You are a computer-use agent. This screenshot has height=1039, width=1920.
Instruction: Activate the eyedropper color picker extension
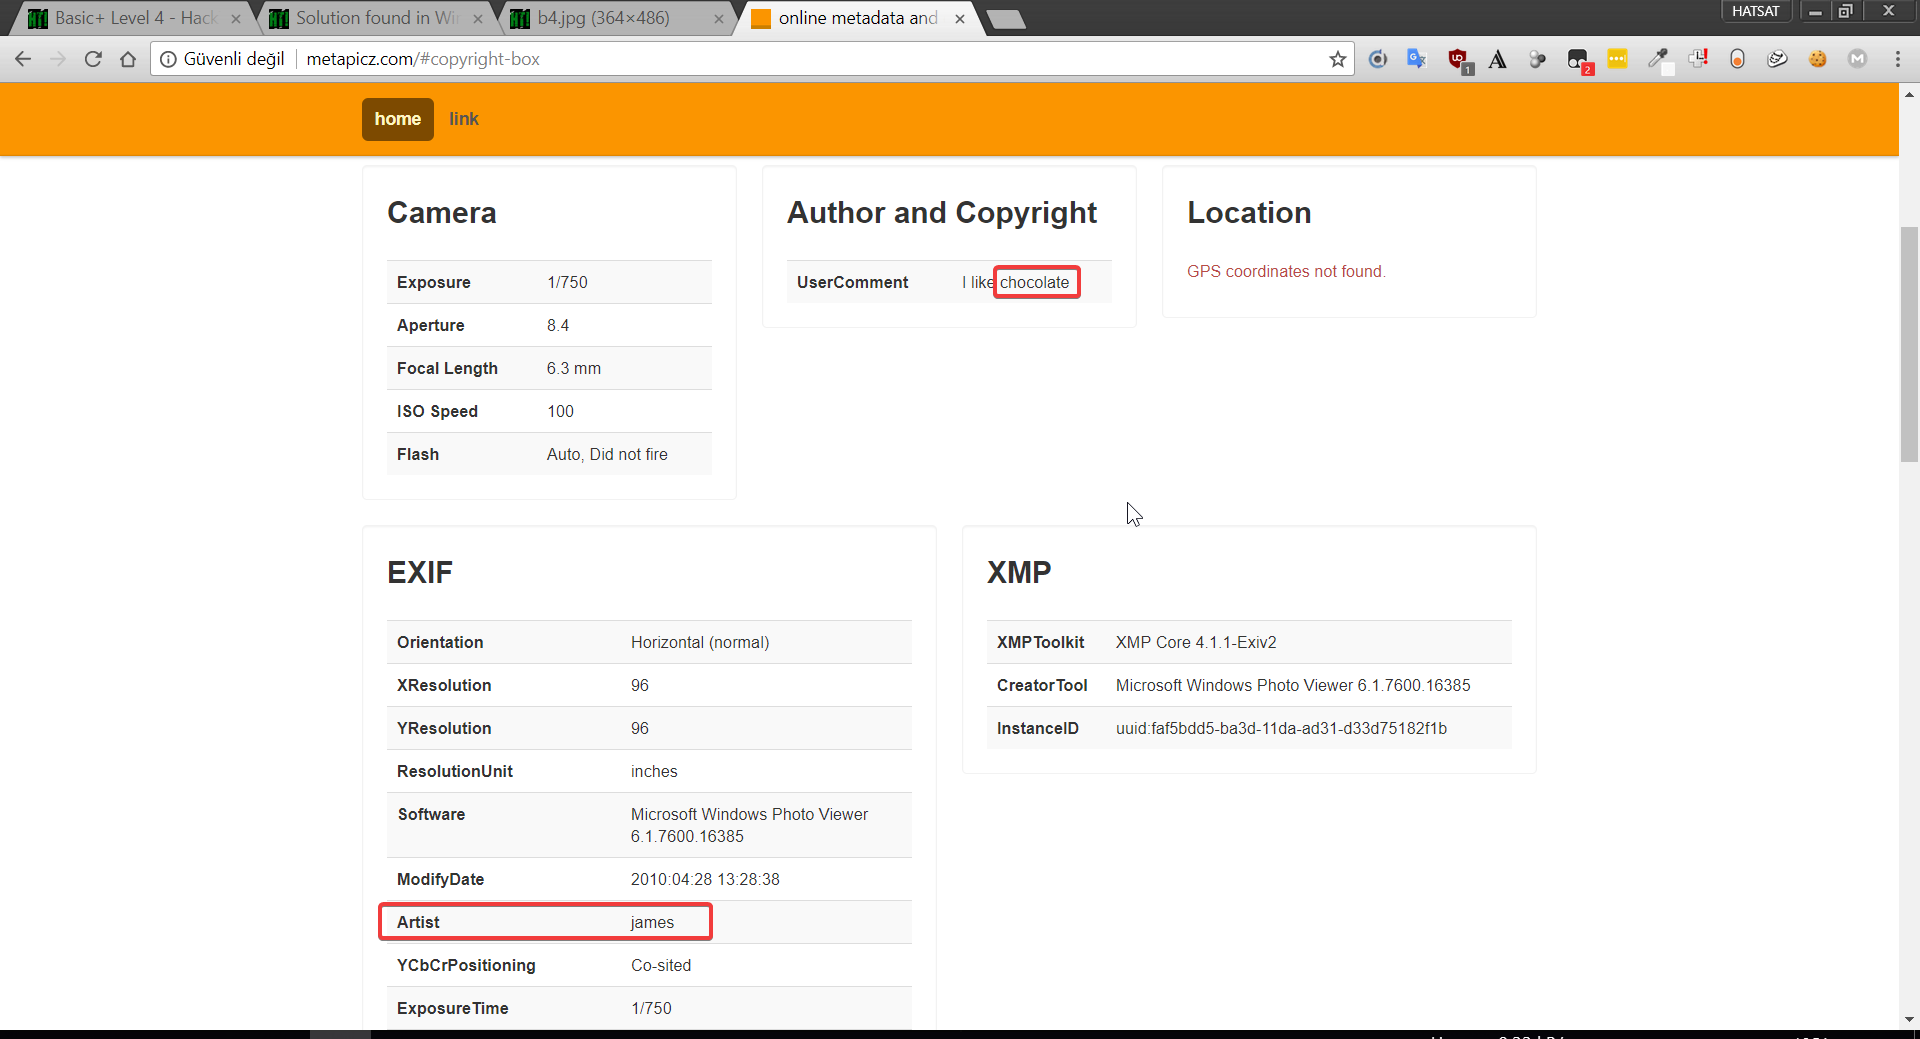coord(1658,60)
